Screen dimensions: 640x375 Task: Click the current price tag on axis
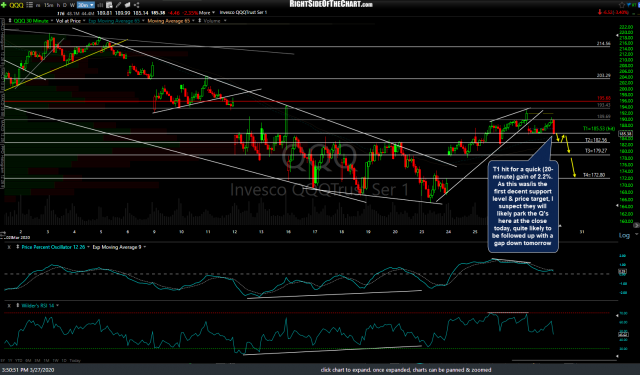click(x=625, y=133)
